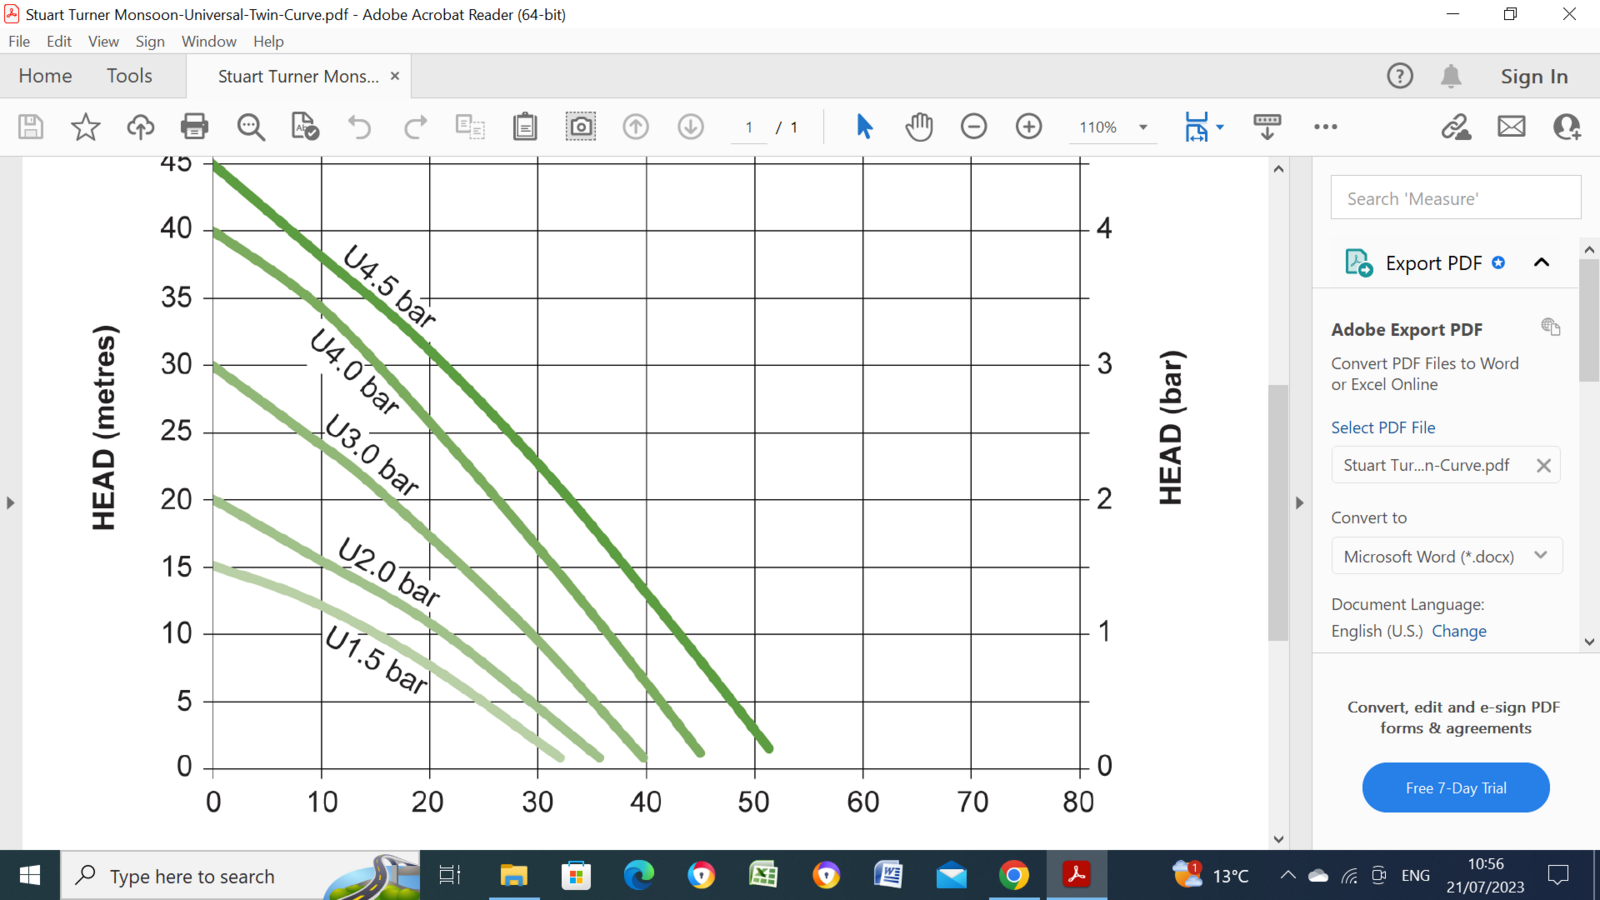Take a snapshot with camera tool

coord(580,127)
